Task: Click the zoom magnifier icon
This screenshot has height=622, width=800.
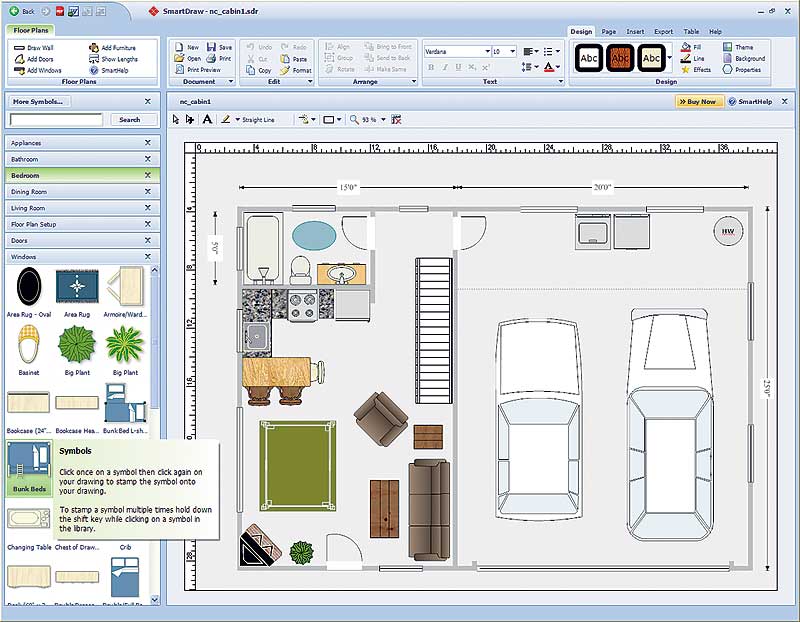Action: [354, 119]
